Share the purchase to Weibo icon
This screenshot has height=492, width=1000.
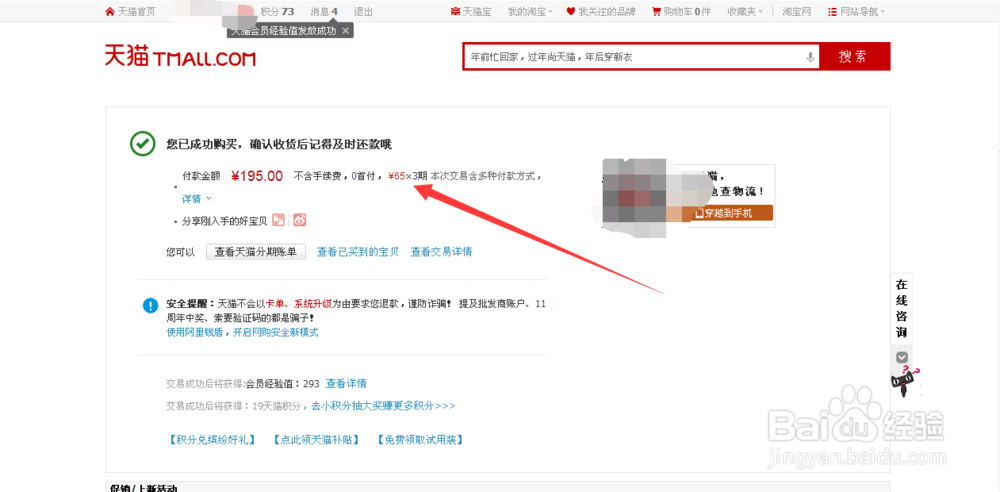click(x=300, y=220)
